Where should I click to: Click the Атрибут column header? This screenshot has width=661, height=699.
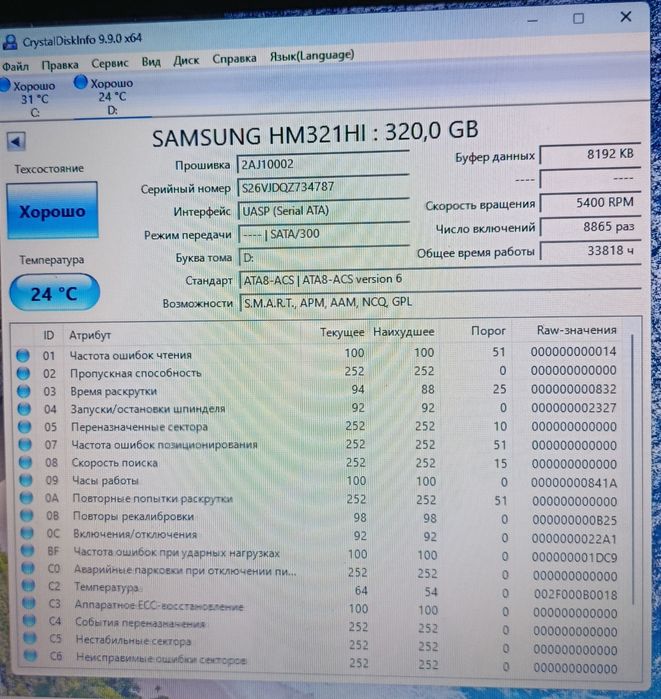[90, 335]
